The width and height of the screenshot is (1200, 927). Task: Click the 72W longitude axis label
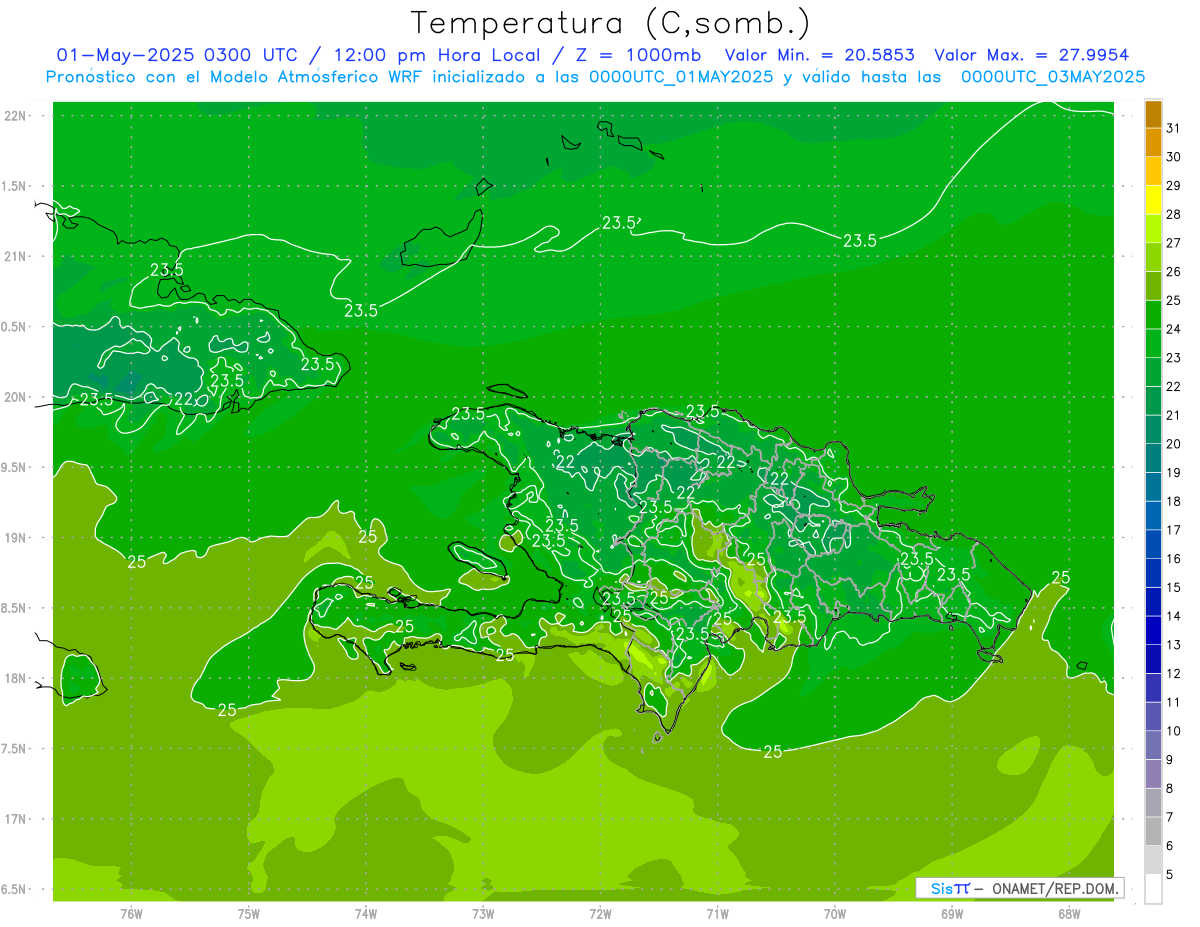pos(600,913)
